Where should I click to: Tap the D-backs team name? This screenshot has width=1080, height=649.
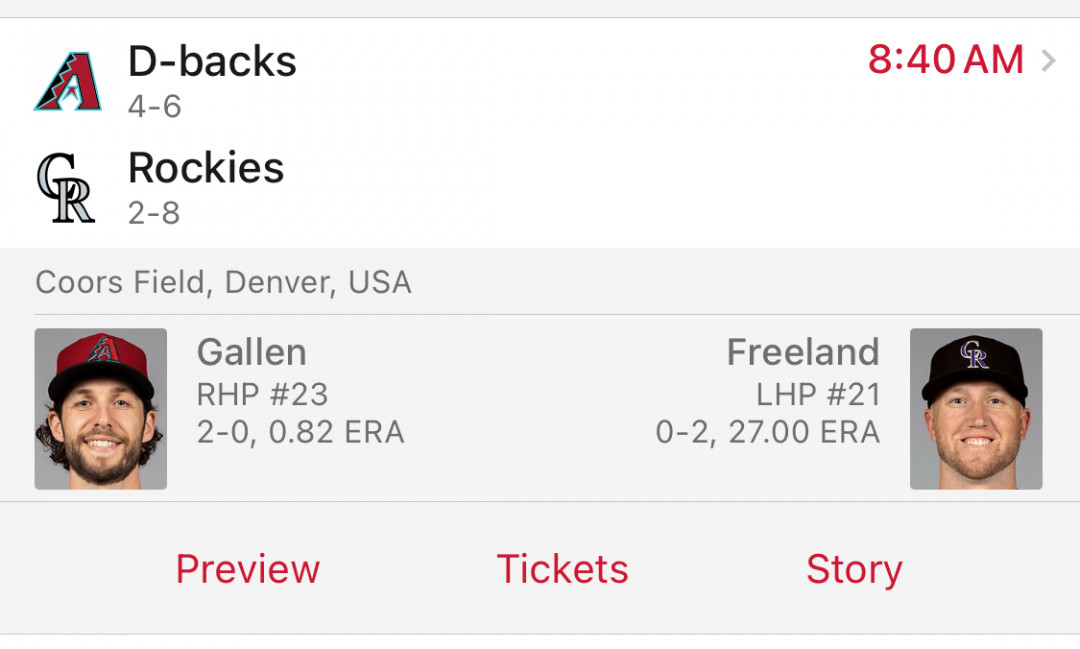tap(212, 61)
